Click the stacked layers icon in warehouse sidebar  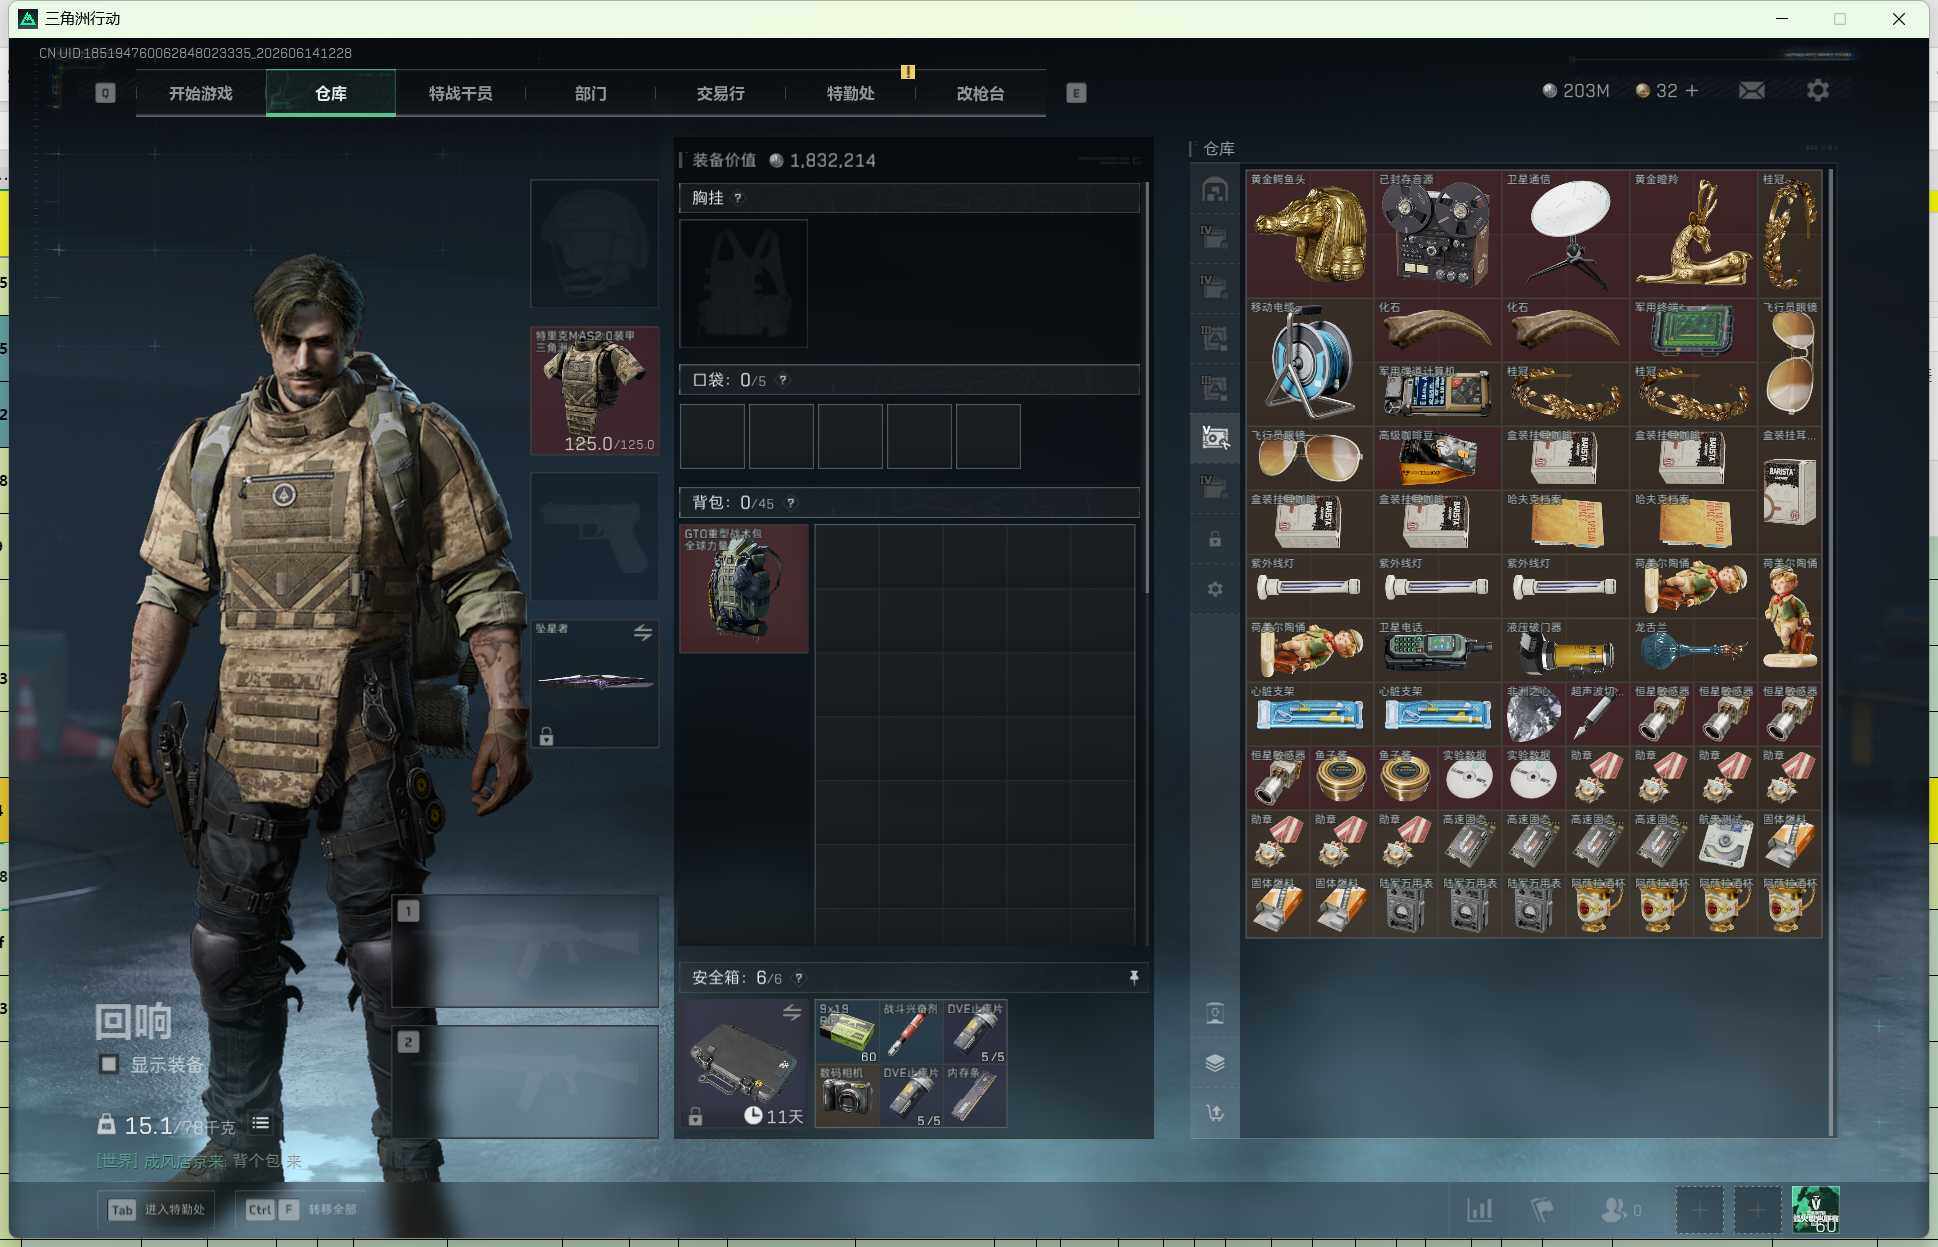[x=1215, y=1062]
